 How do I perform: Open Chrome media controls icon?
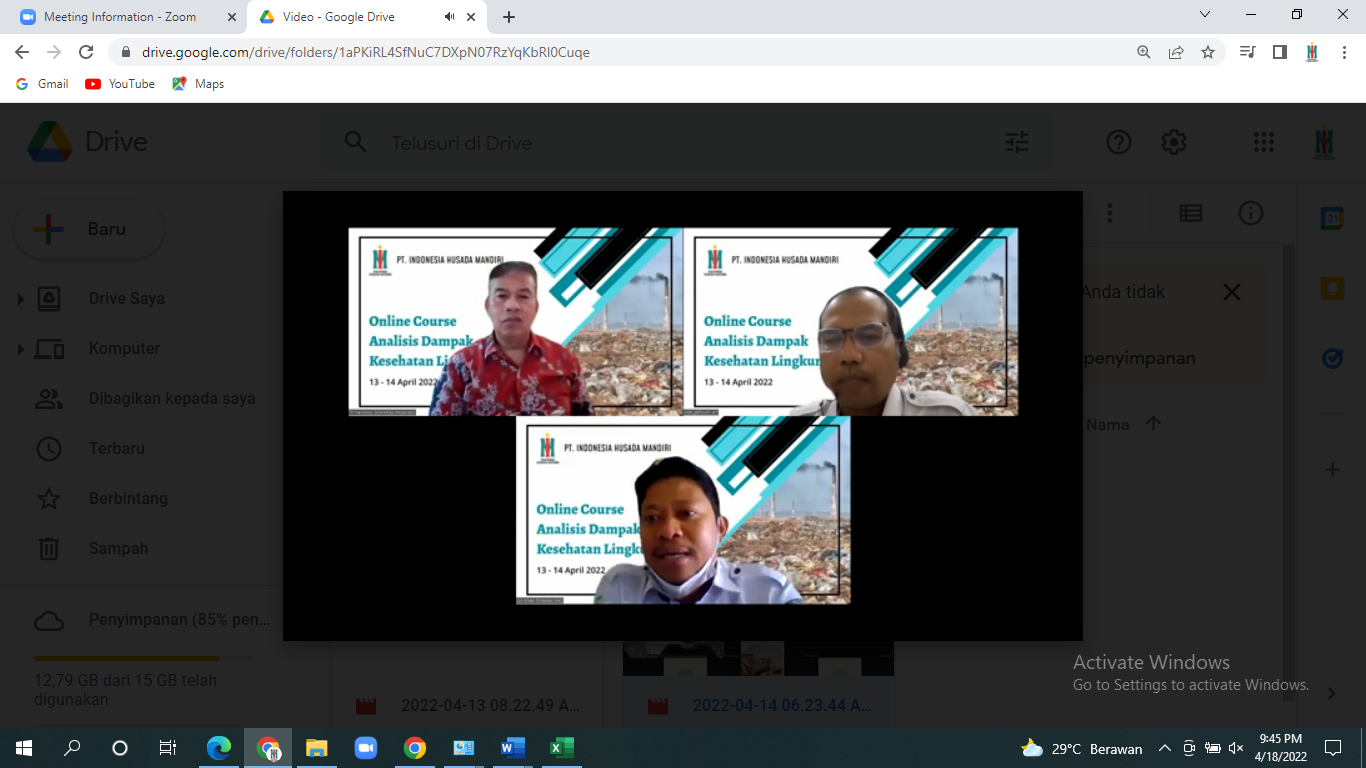click(x=1247, y=52)
